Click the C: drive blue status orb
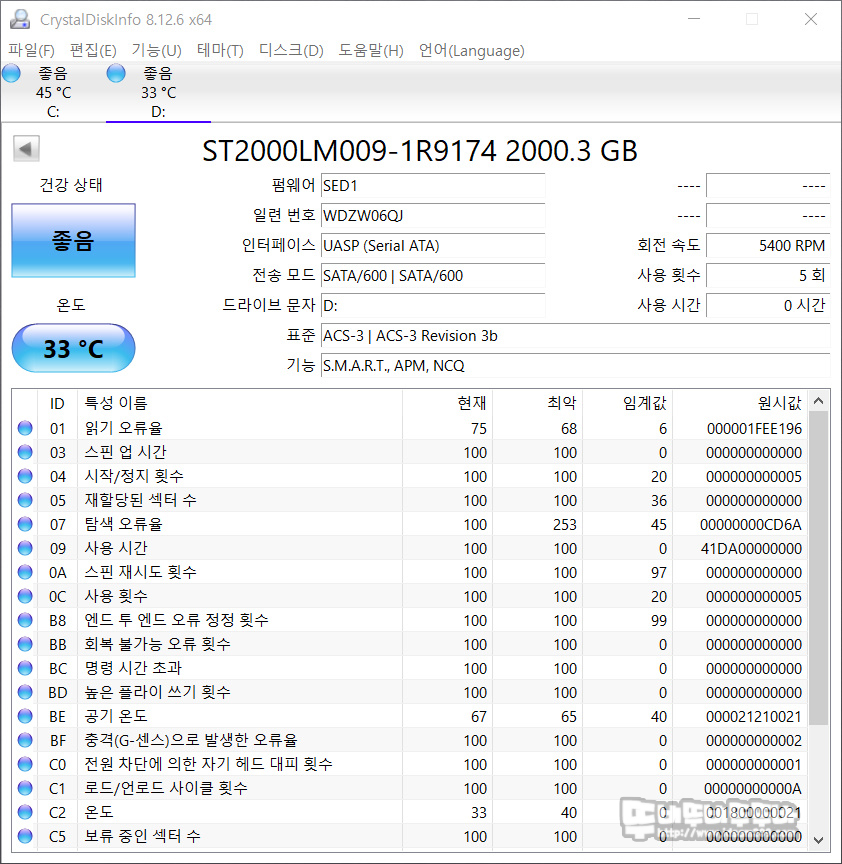Screen dimensions: 842x864 pos(11,73)
